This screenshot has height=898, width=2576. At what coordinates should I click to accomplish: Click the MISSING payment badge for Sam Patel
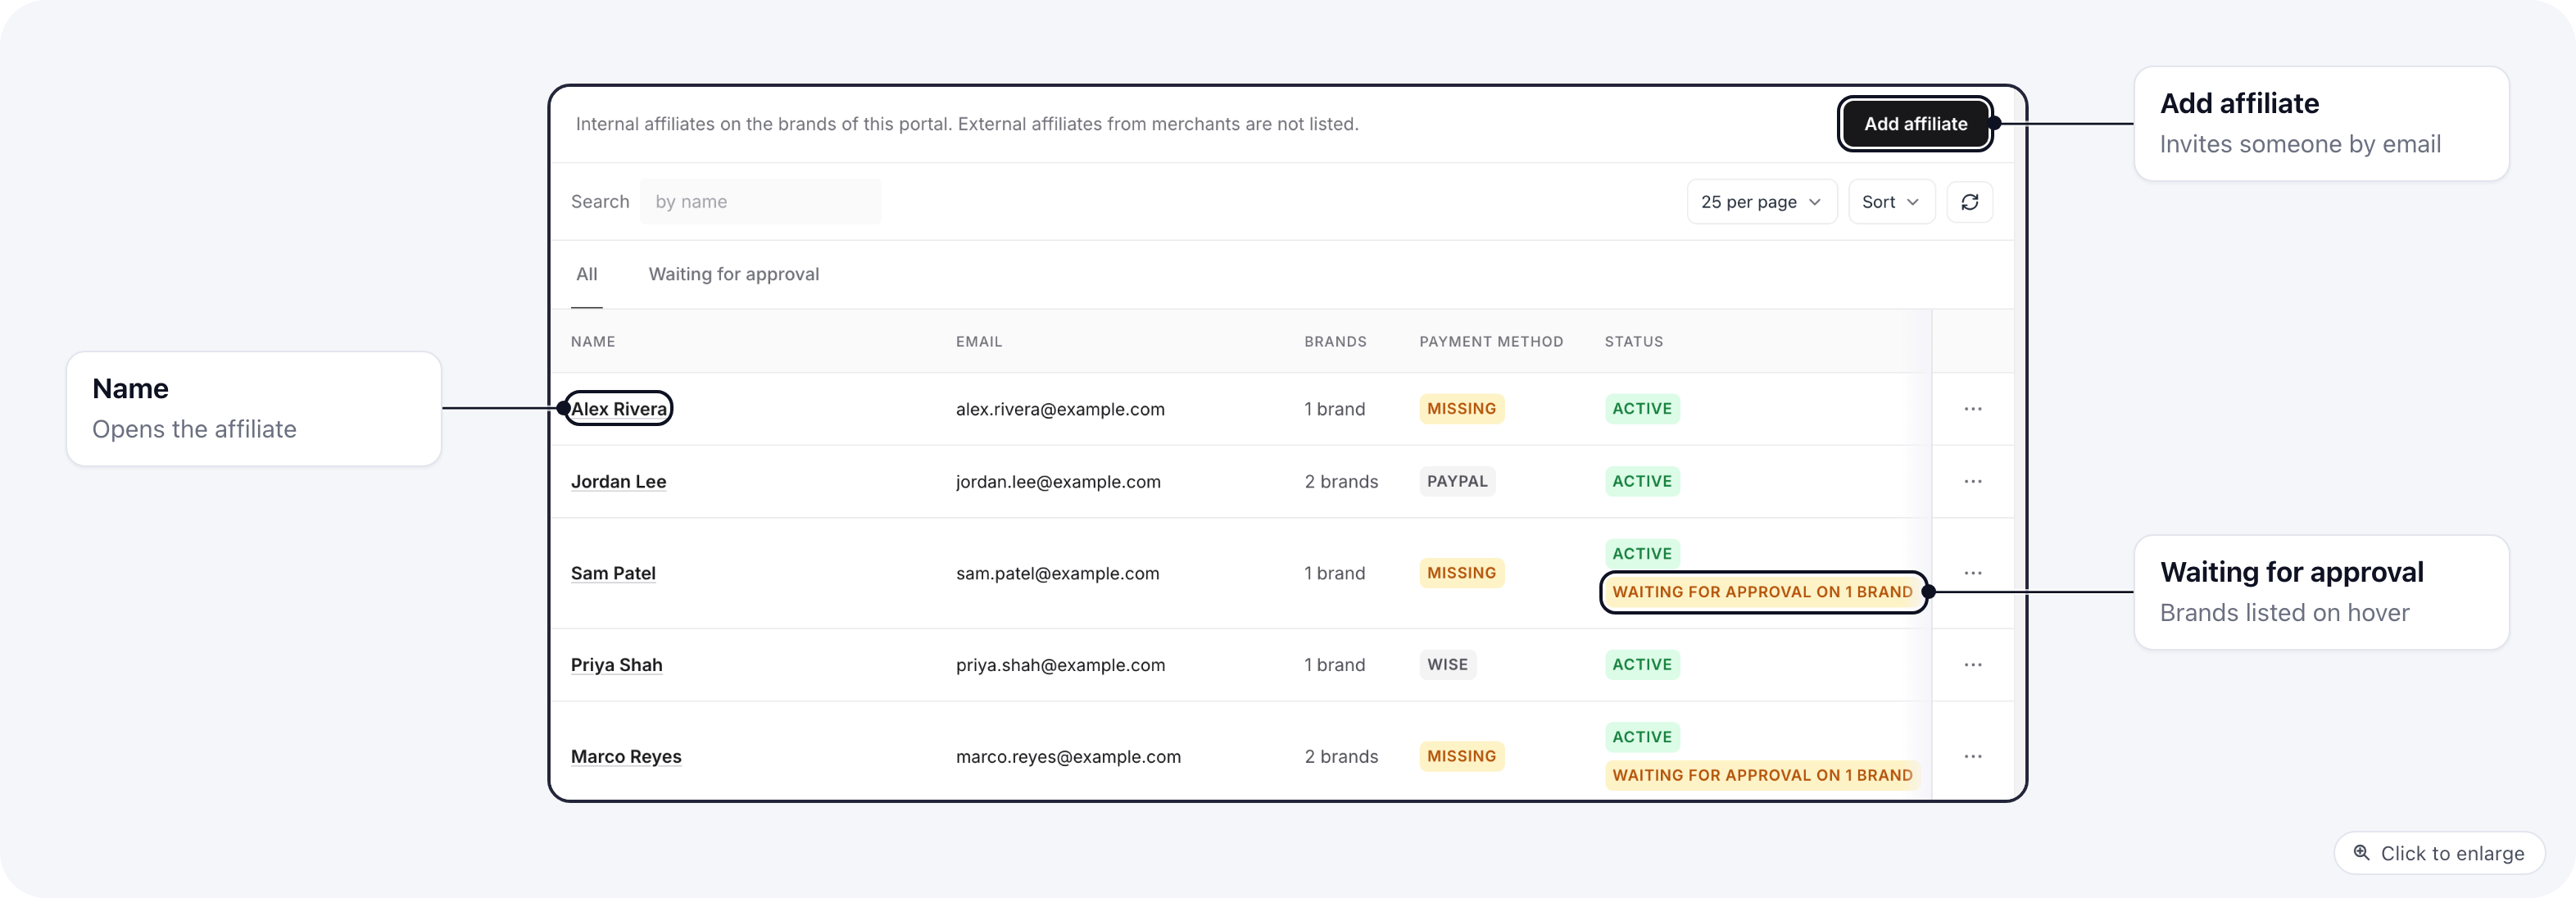click(x=1461, y=573)
